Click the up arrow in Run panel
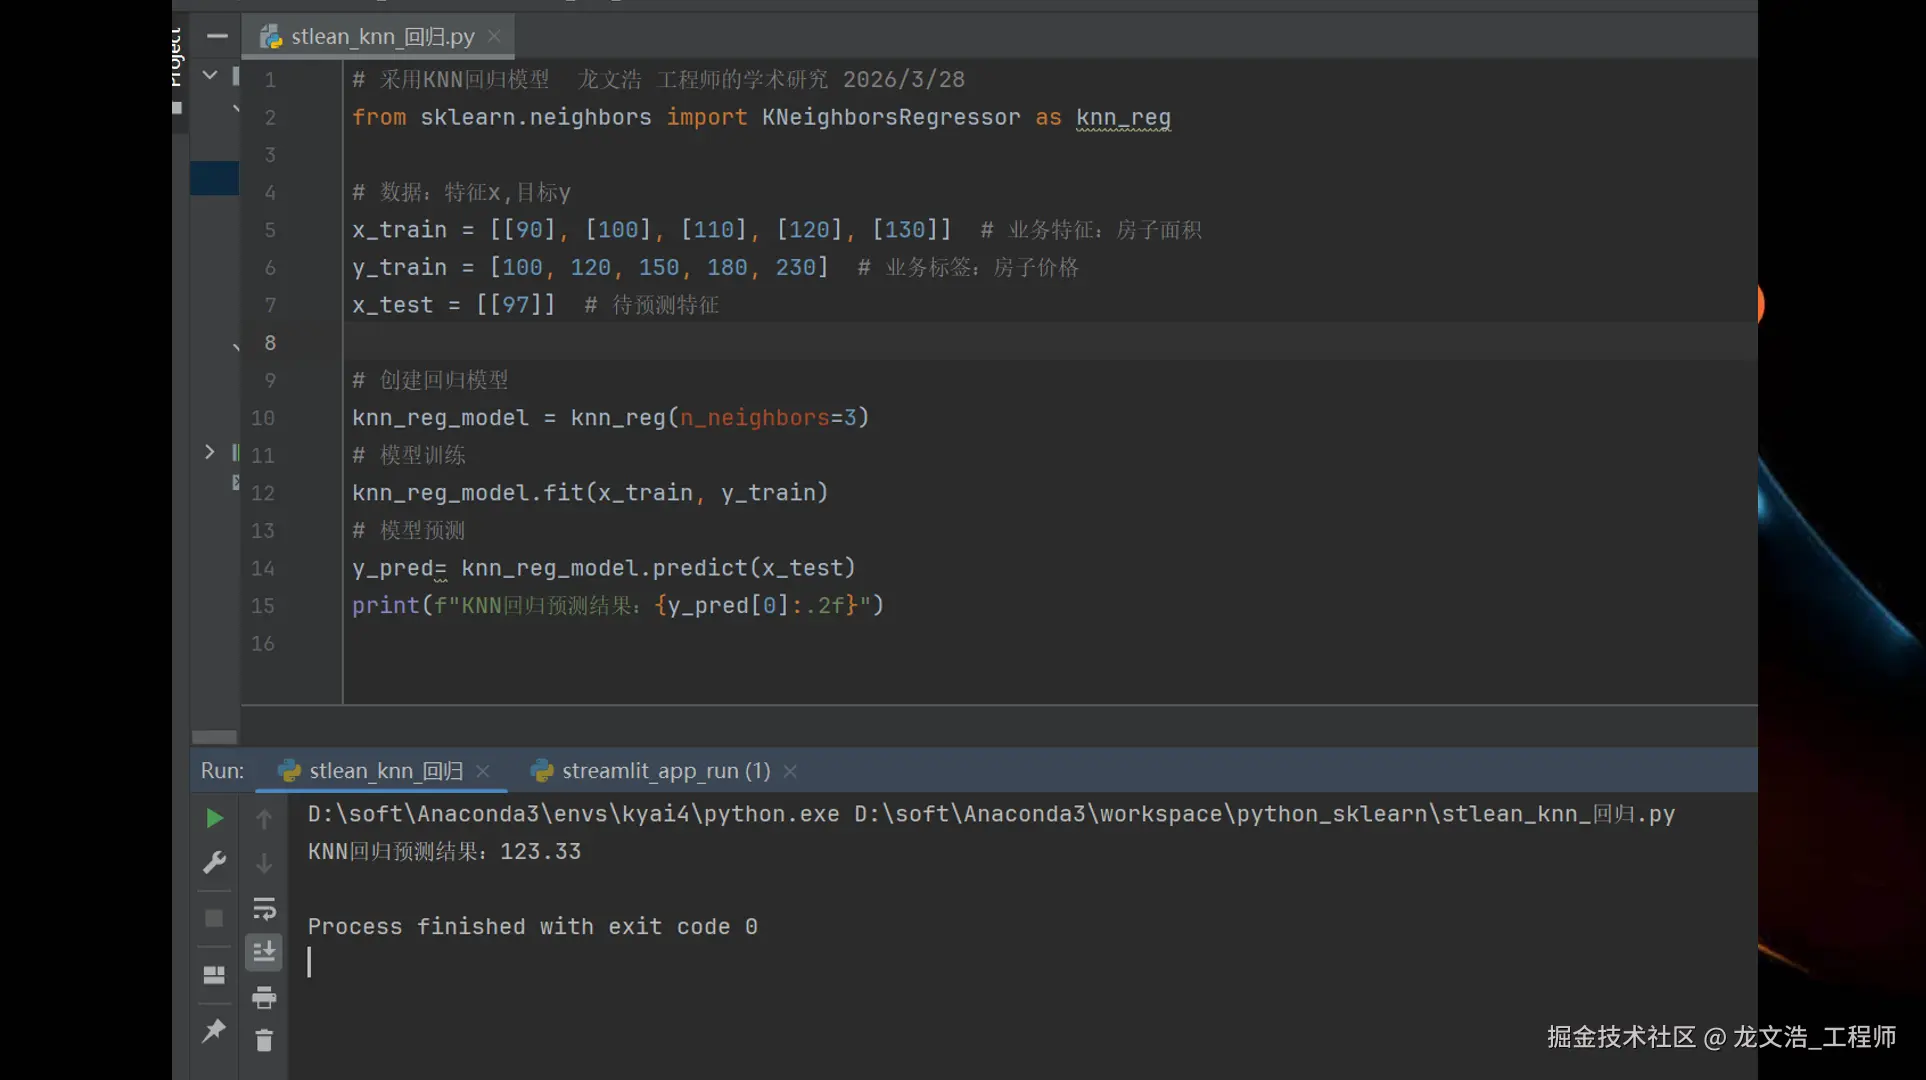This screenshot has width=1926, height=1080. coord(264,819)
